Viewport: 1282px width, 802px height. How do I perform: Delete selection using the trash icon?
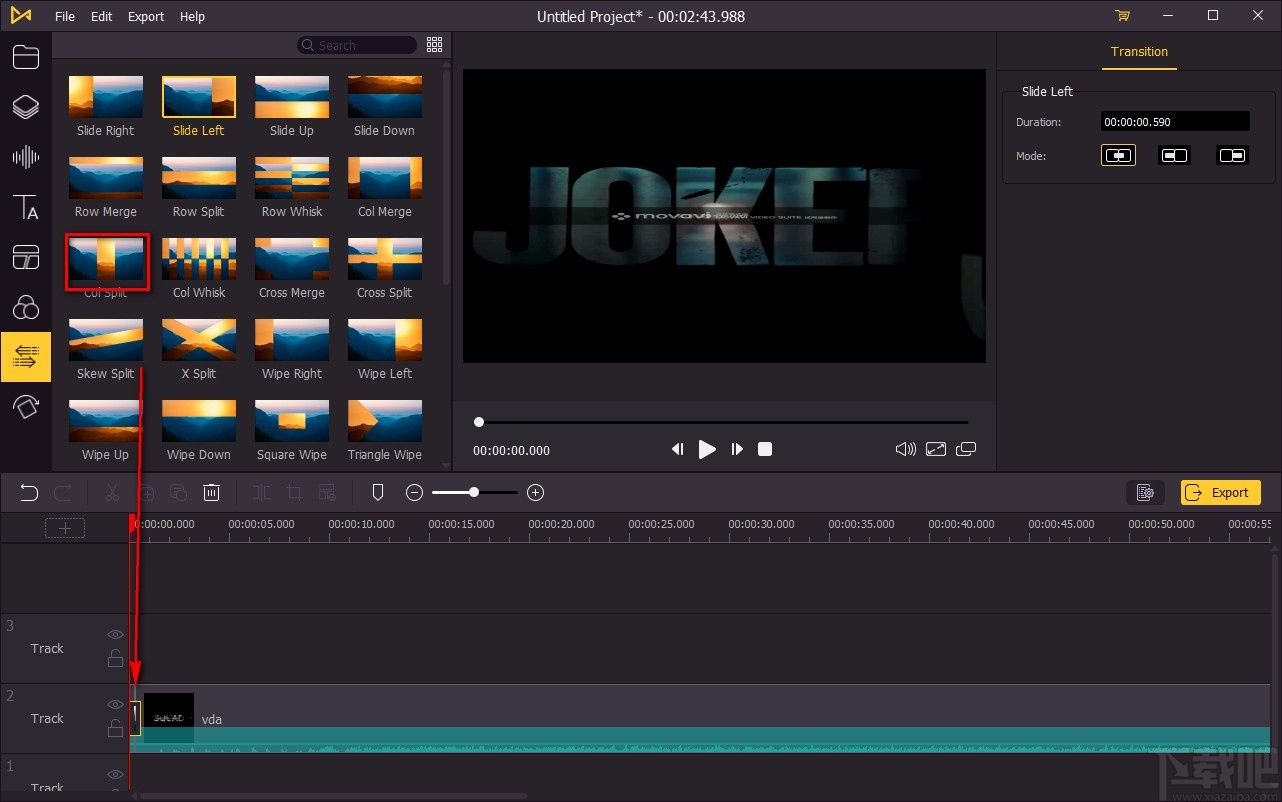[211, 491]
